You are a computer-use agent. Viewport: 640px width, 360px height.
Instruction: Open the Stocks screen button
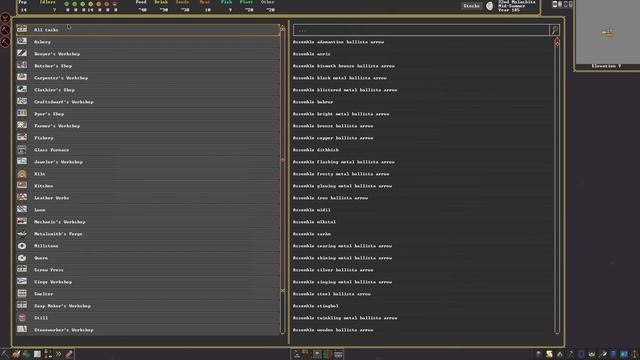coord(471,6)
